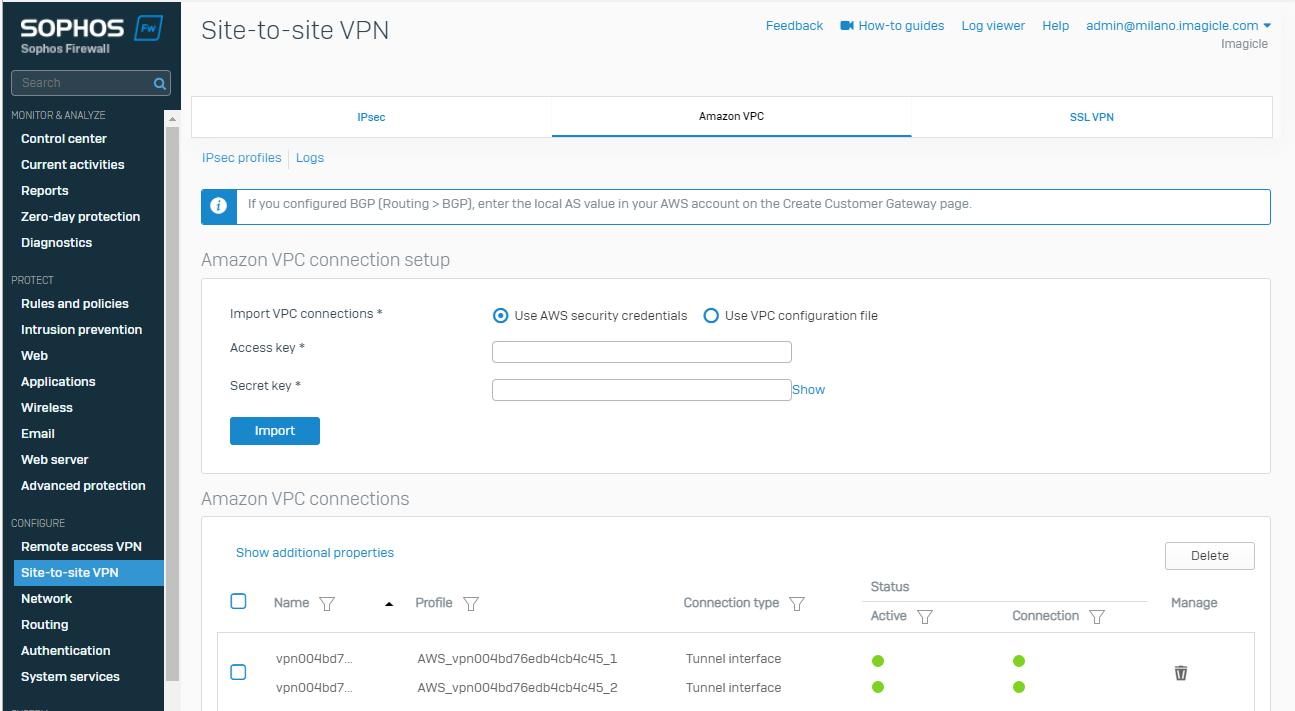Click the search magnifier icon in sidebar
This screenshot has height=711, width=1295.
pos(159,84)
